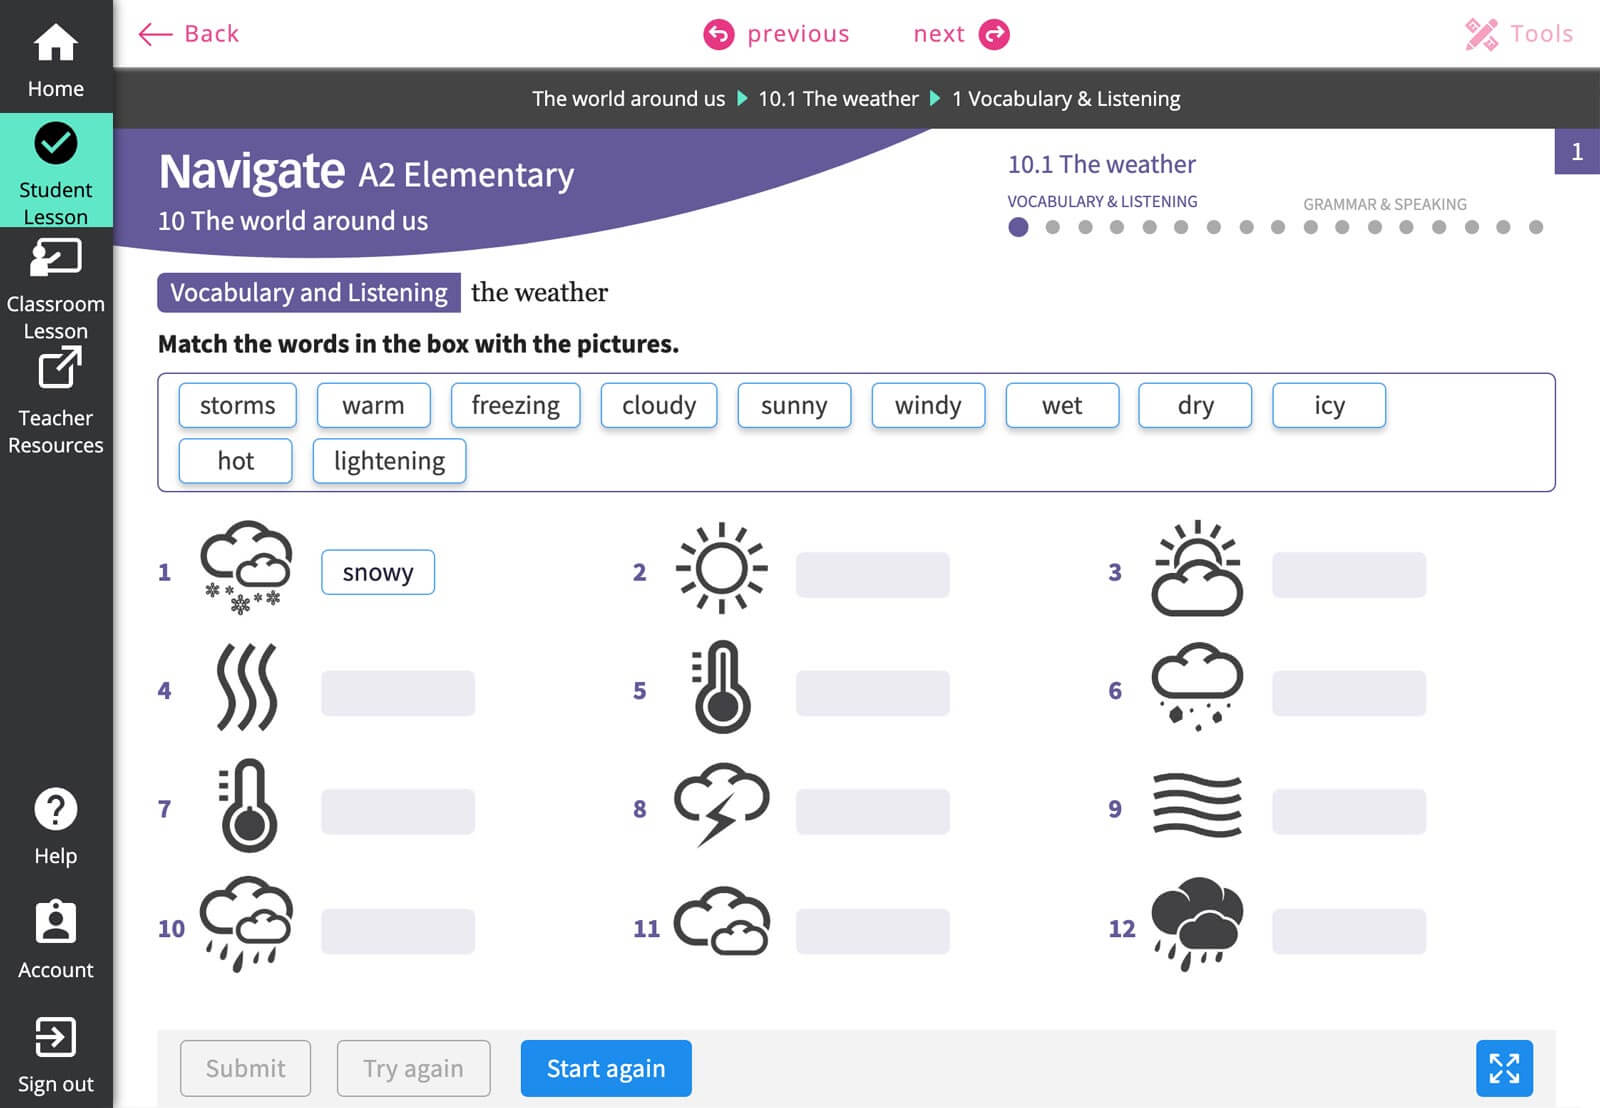This screenshot has height=1108, width=1600.
Task: Open the Help section
Action: coord(56,826)
